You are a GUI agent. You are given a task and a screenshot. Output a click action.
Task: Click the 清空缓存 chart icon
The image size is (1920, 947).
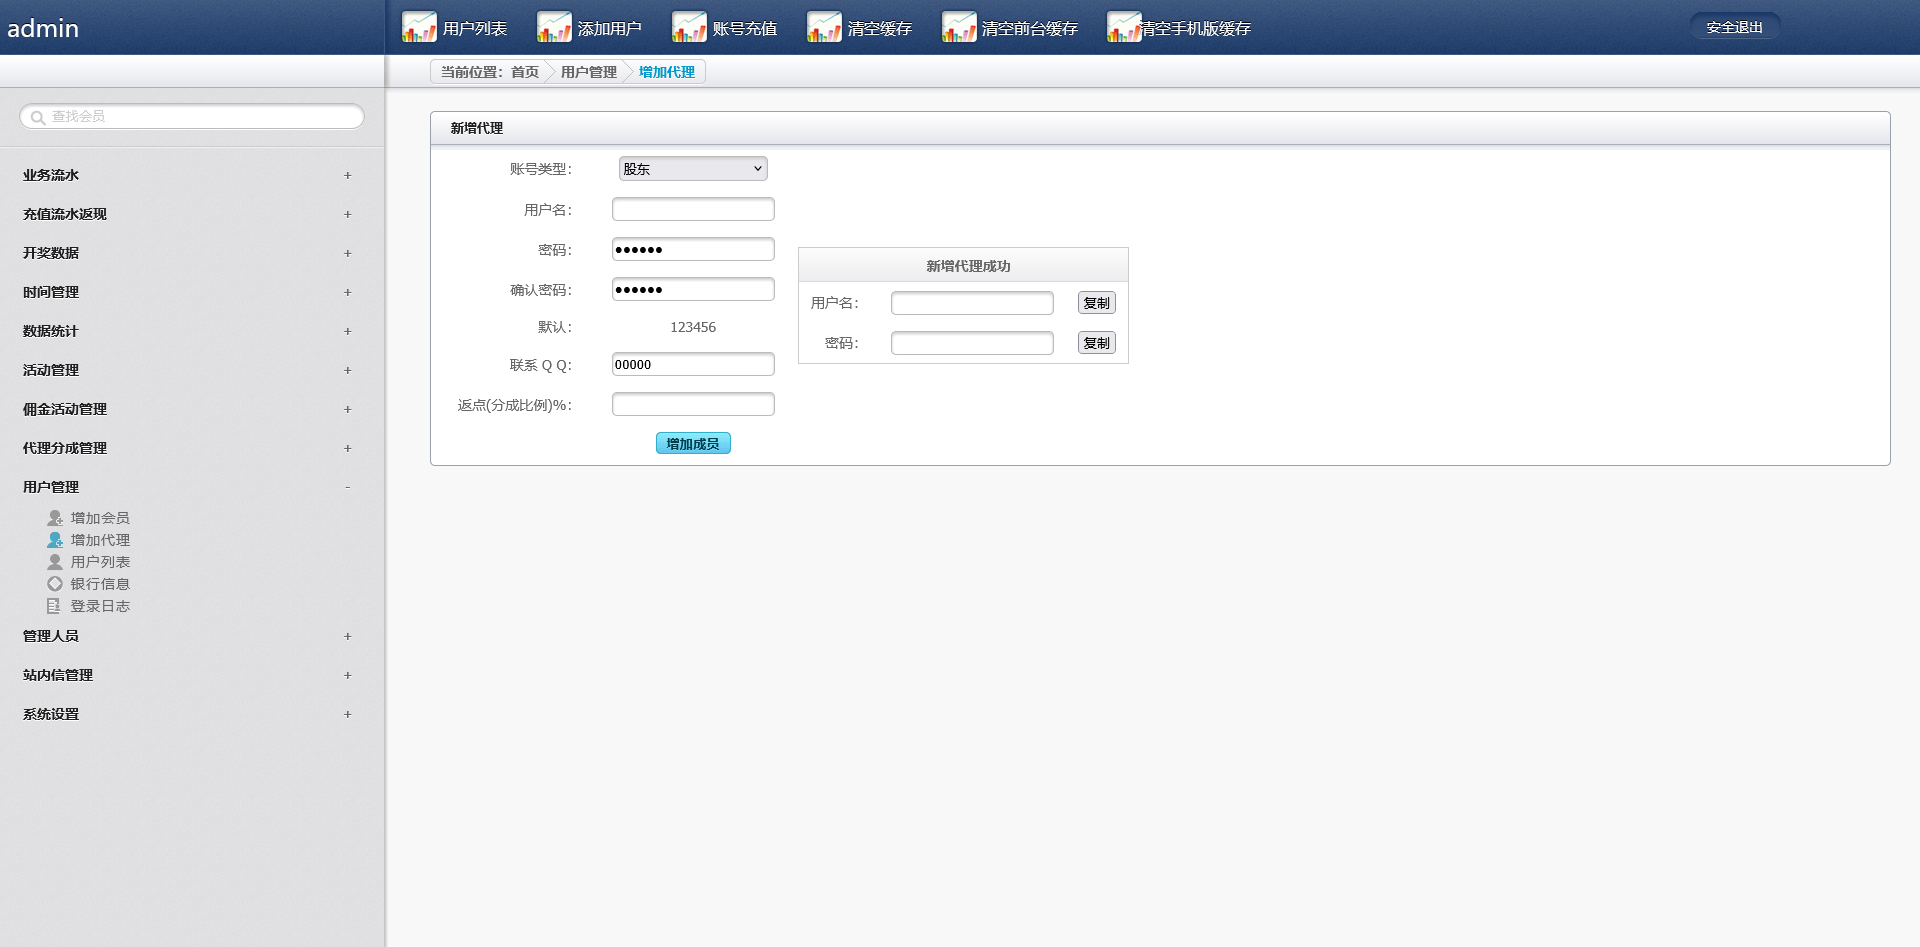point(824,28)
